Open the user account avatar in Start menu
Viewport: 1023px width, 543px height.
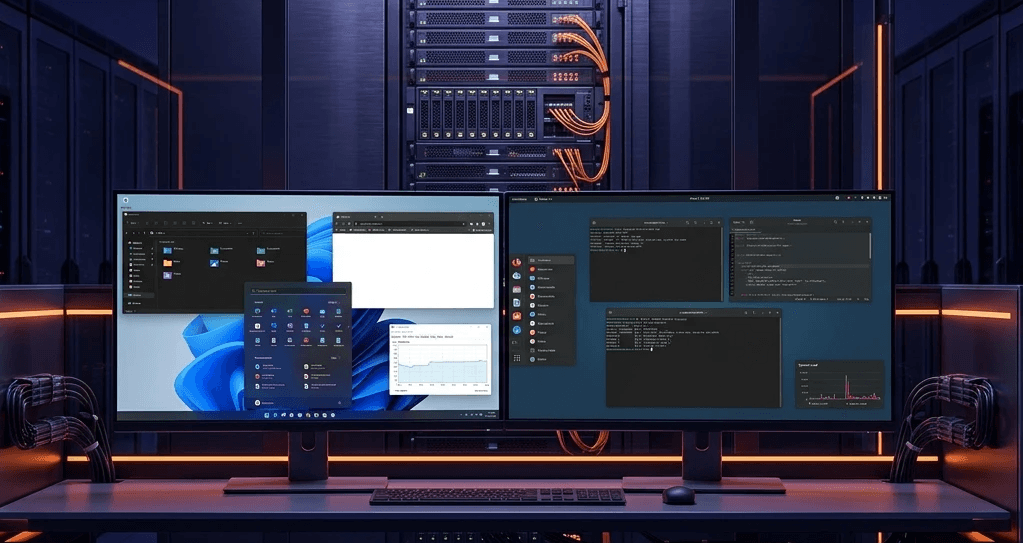[258, 403]
